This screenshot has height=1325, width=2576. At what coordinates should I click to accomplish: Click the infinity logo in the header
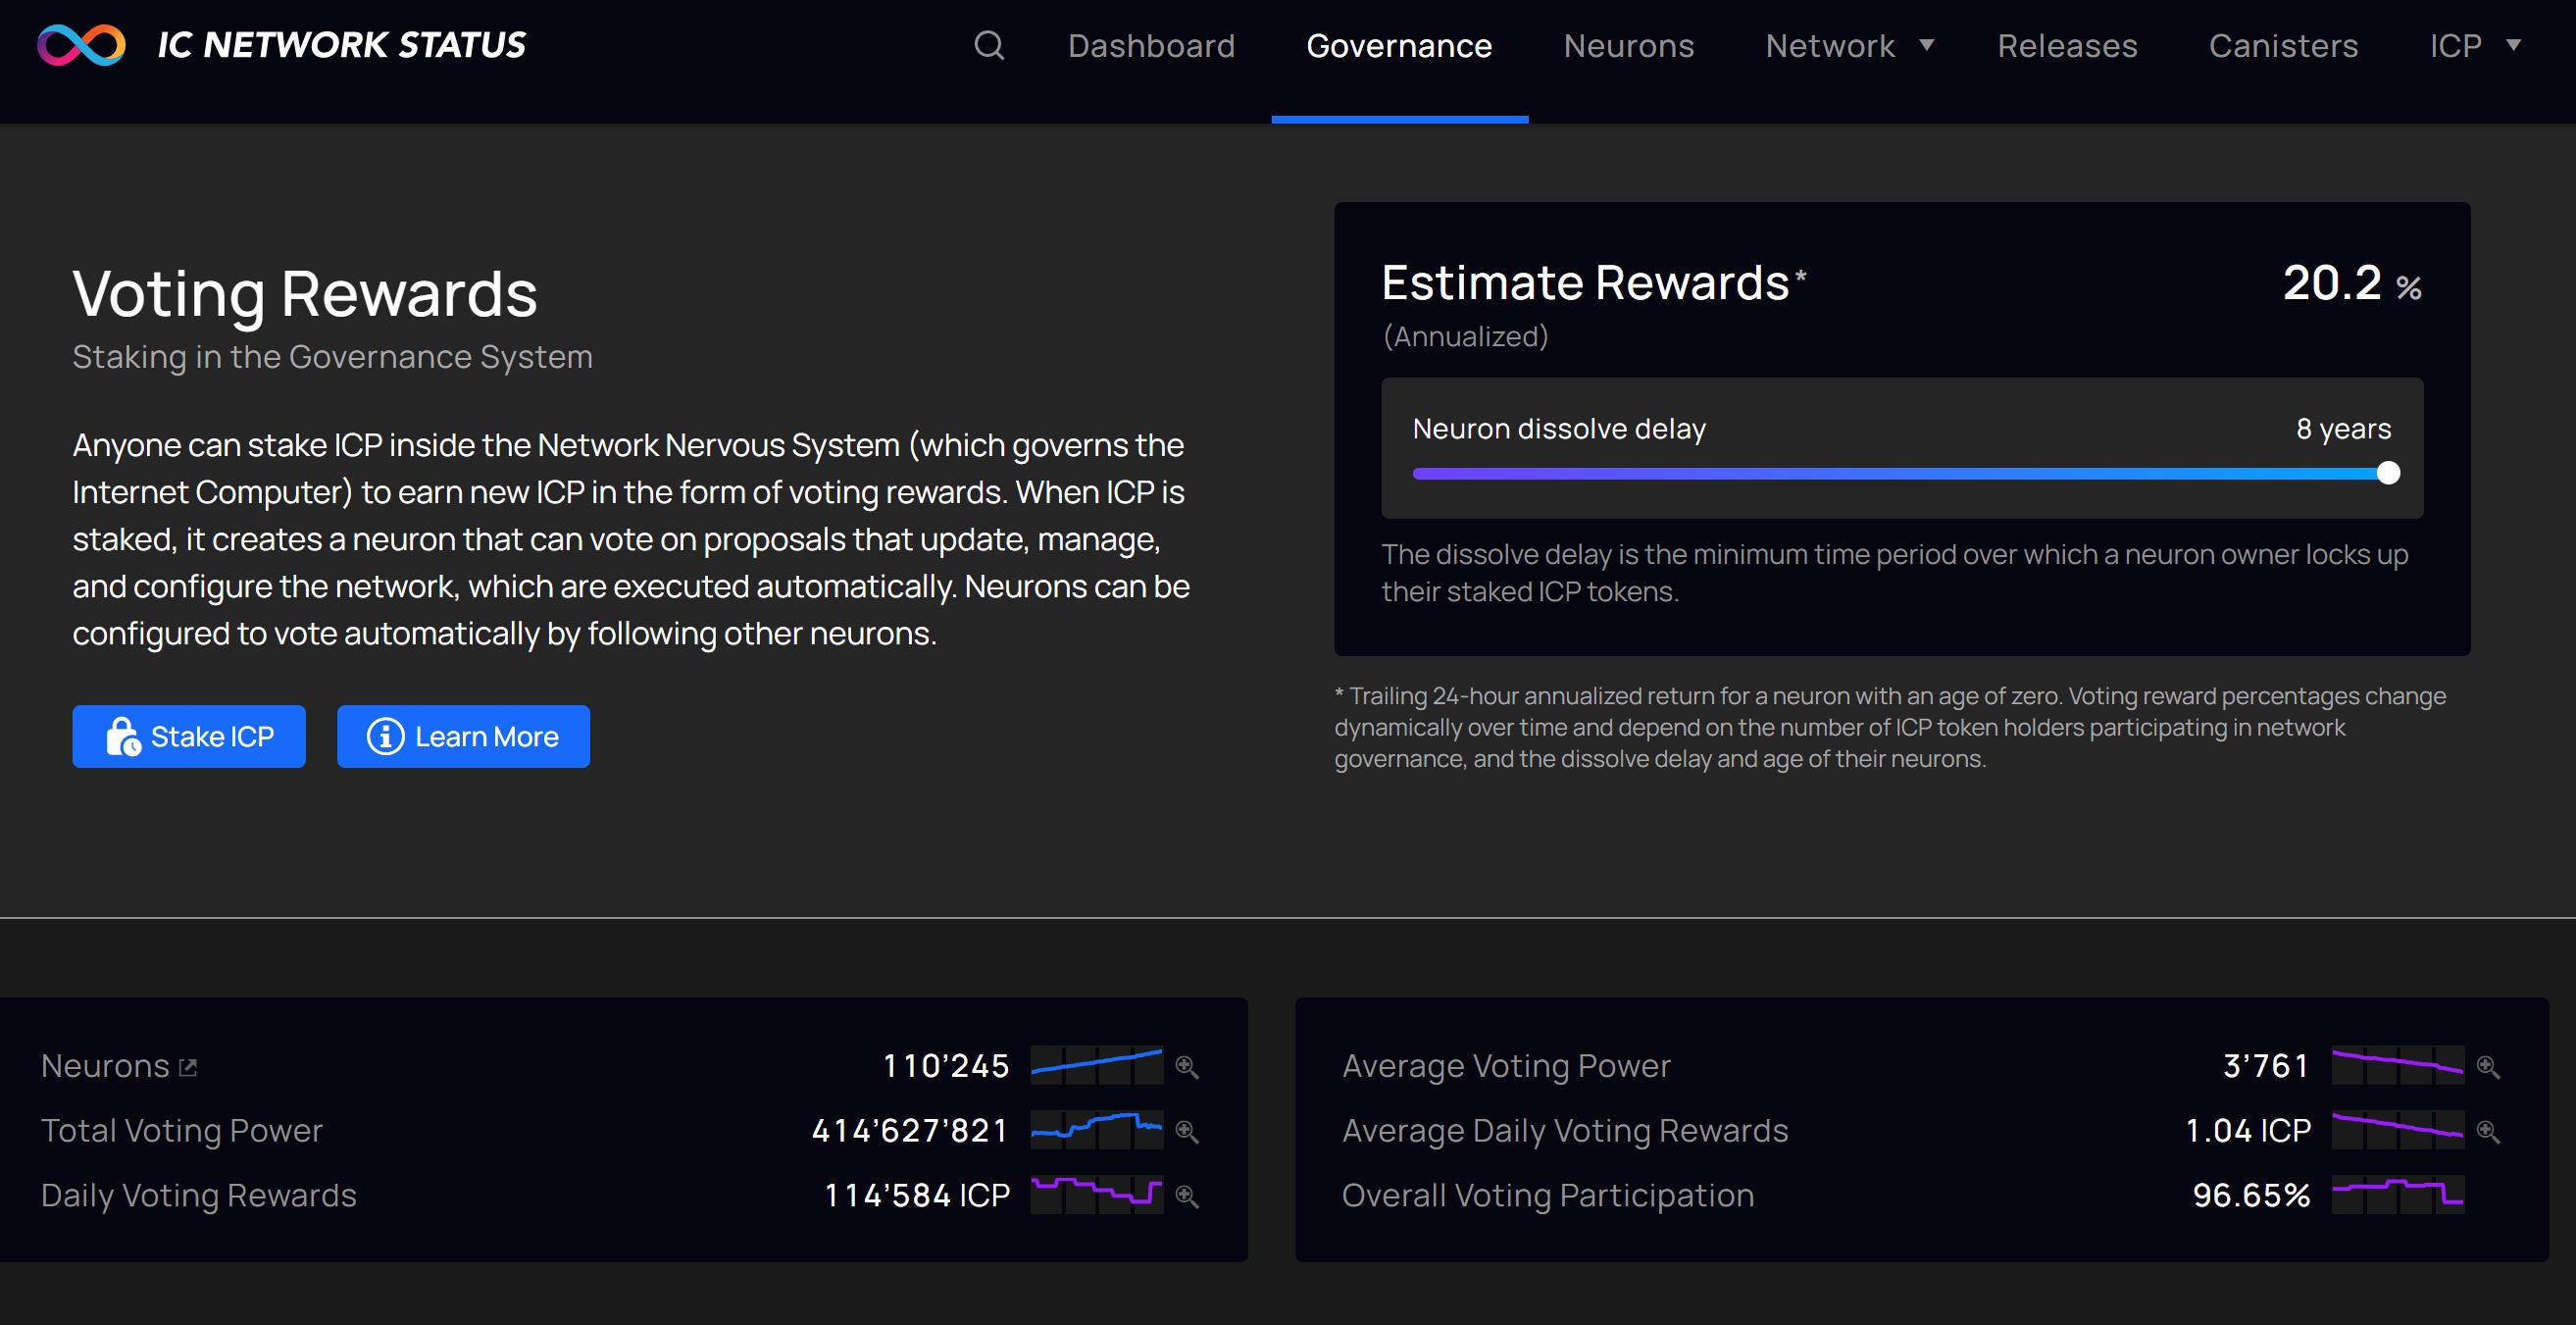click(x=81, y=45)
